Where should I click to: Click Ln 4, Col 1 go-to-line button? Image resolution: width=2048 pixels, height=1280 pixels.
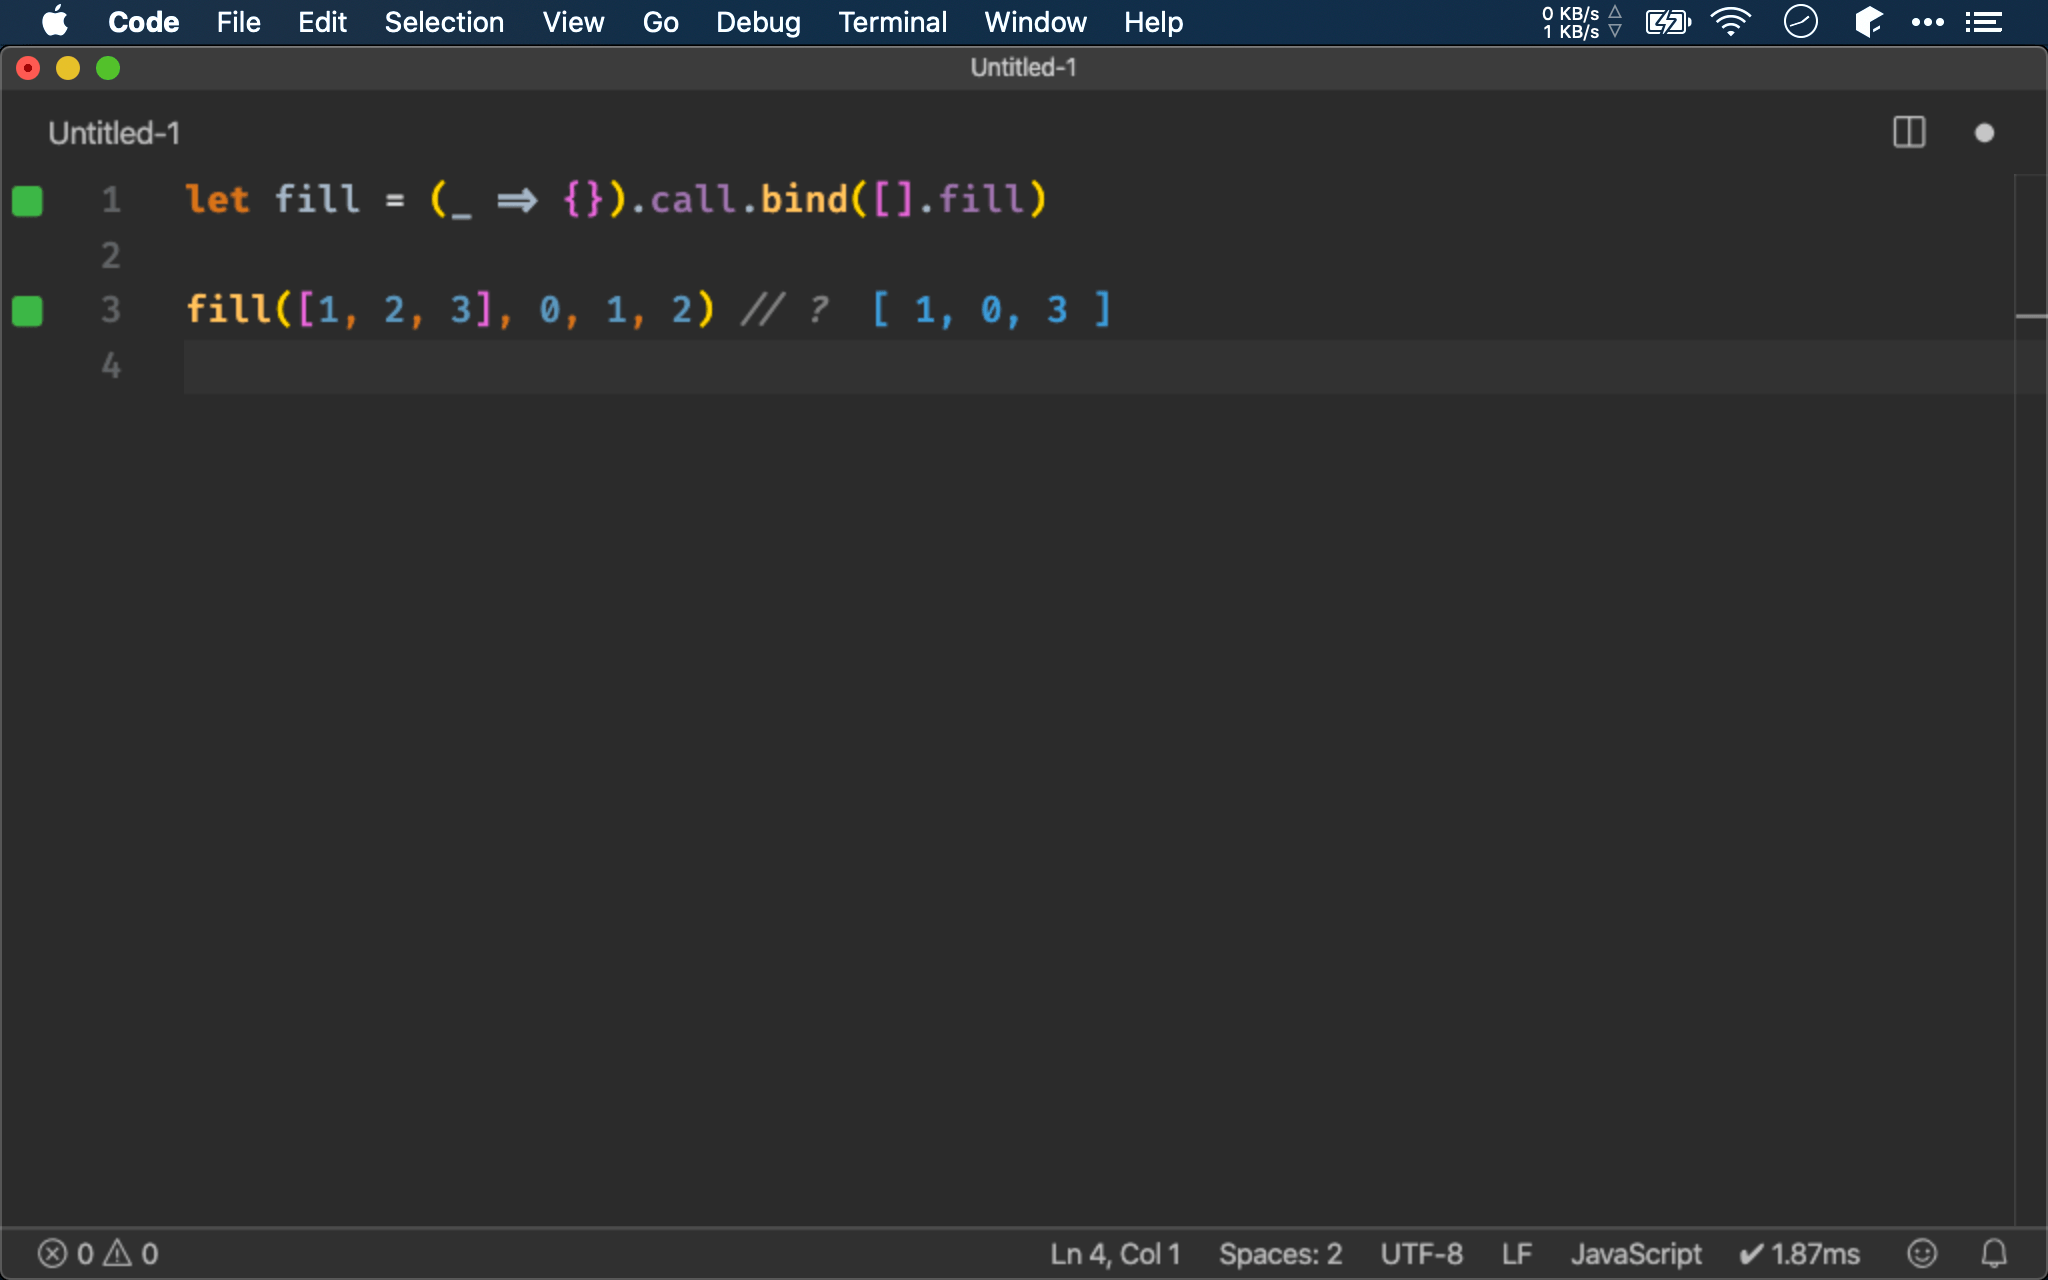click(x=1115, y=1253)
